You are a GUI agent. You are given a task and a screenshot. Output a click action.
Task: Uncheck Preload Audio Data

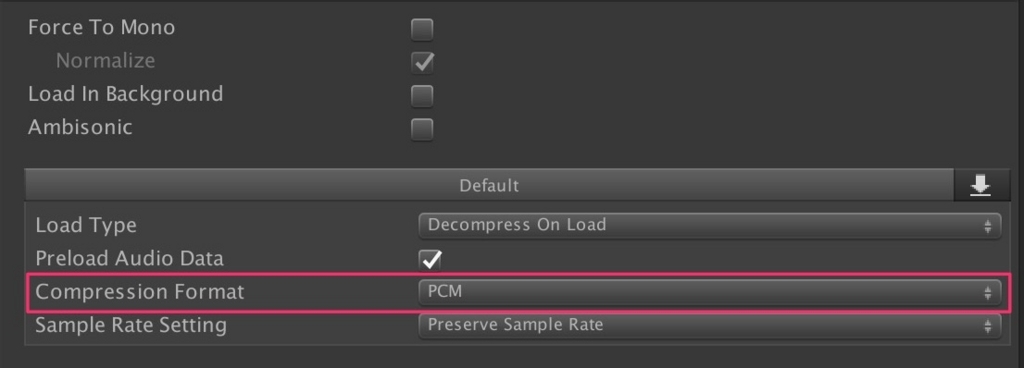tap(430, 259)
